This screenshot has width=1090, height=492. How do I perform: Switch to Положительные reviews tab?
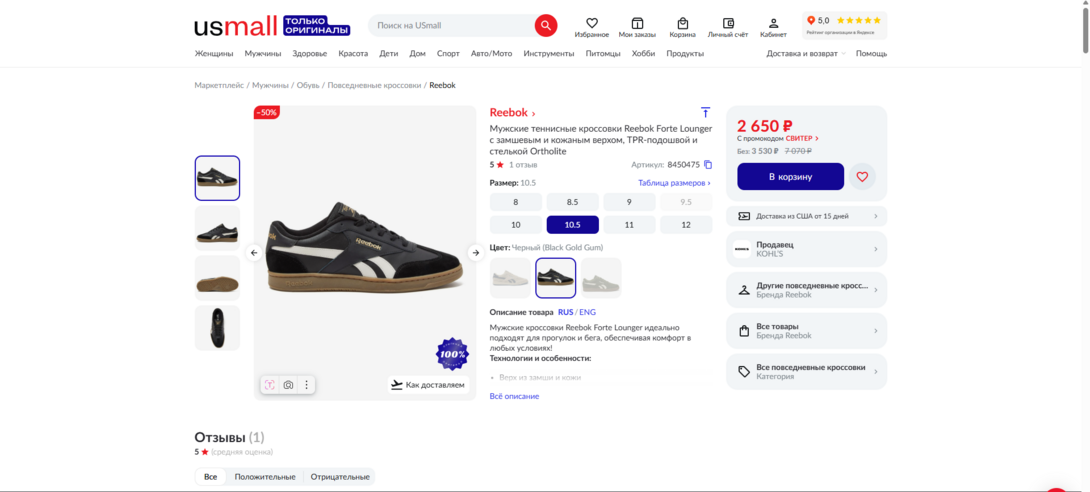coord(265,477)
